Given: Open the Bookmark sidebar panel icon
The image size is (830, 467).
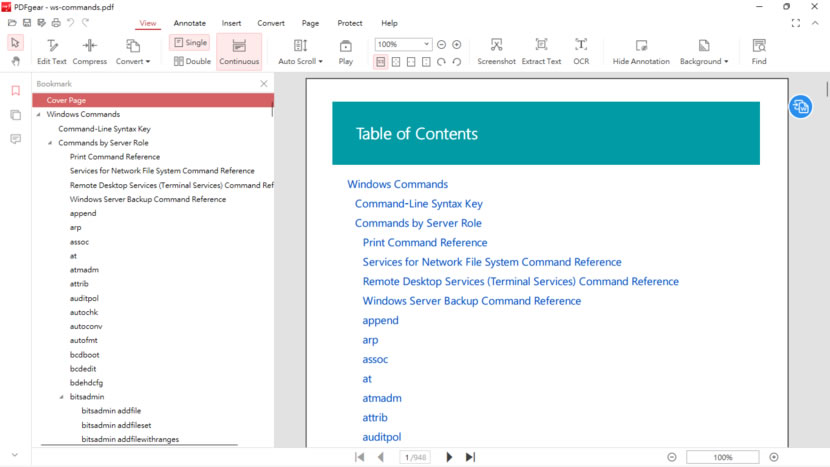Looking at the screenshot, I should pyautogui.click(x=15, y=91).
